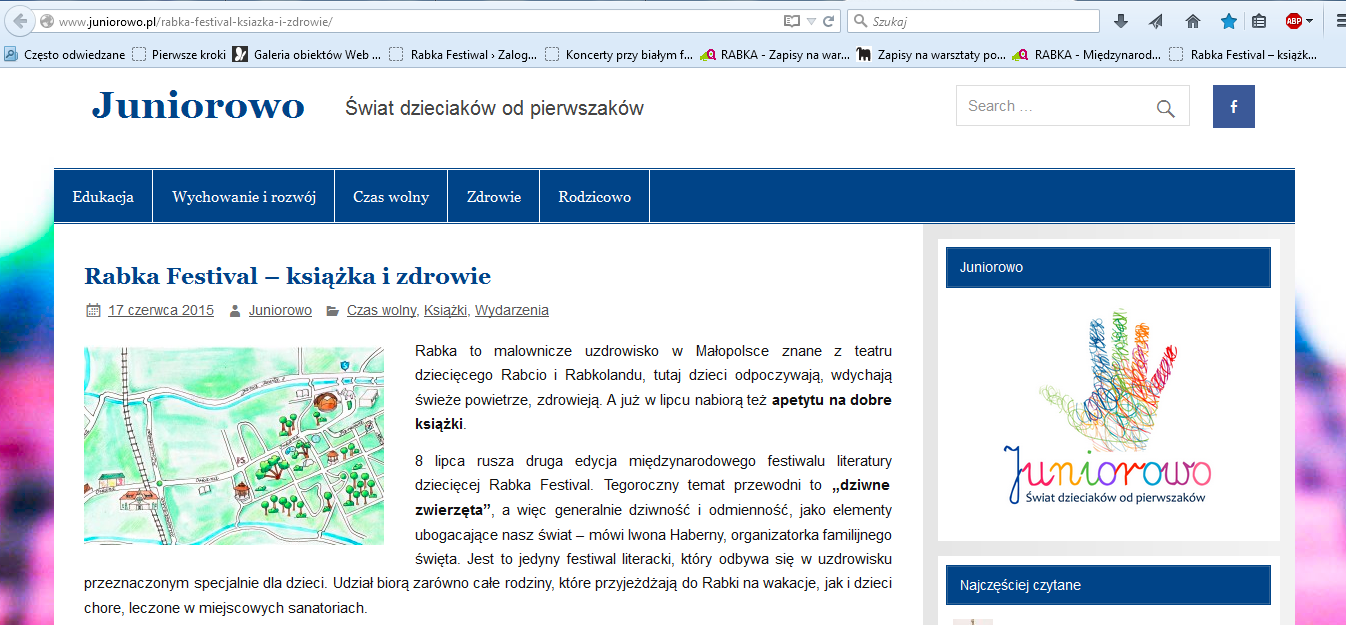Open 'Zapisy na warsztaty po...' bookmark
This screenshot has height=625, width=1346.
pyautogui.click(x=931, y=55)
